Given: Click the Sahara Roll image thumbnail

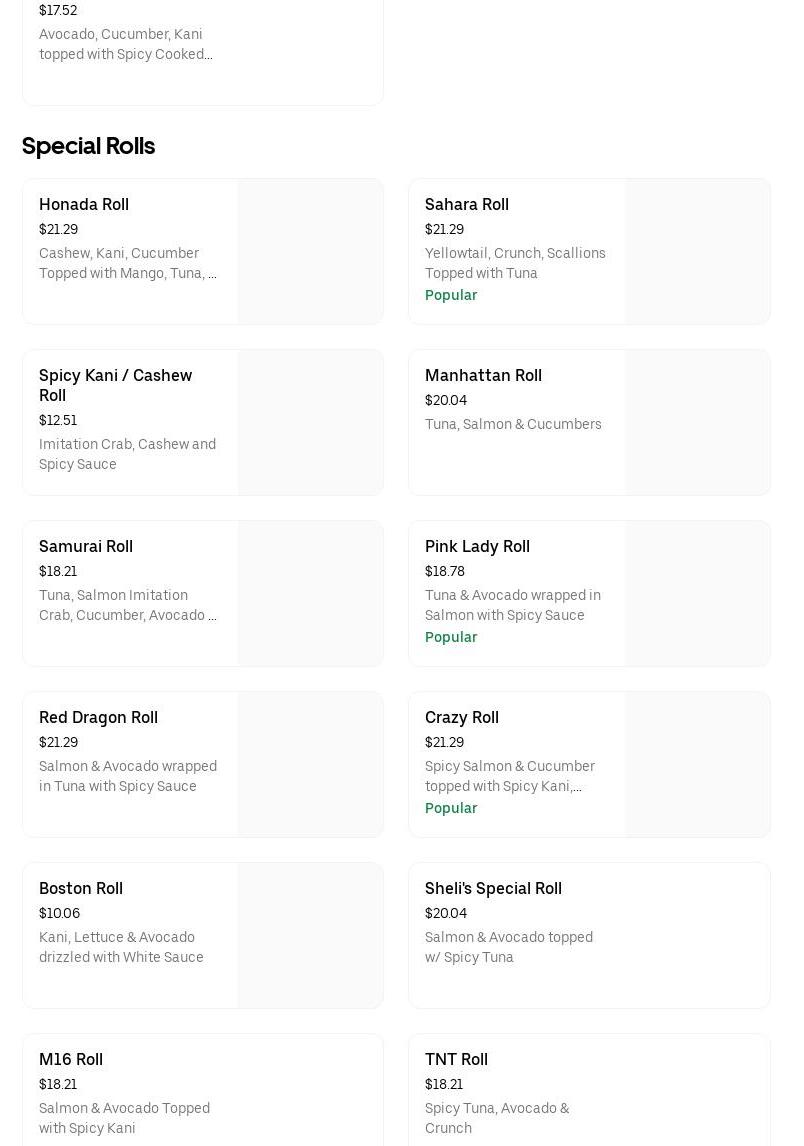Looking at the screenshot, I should point(697,251).
